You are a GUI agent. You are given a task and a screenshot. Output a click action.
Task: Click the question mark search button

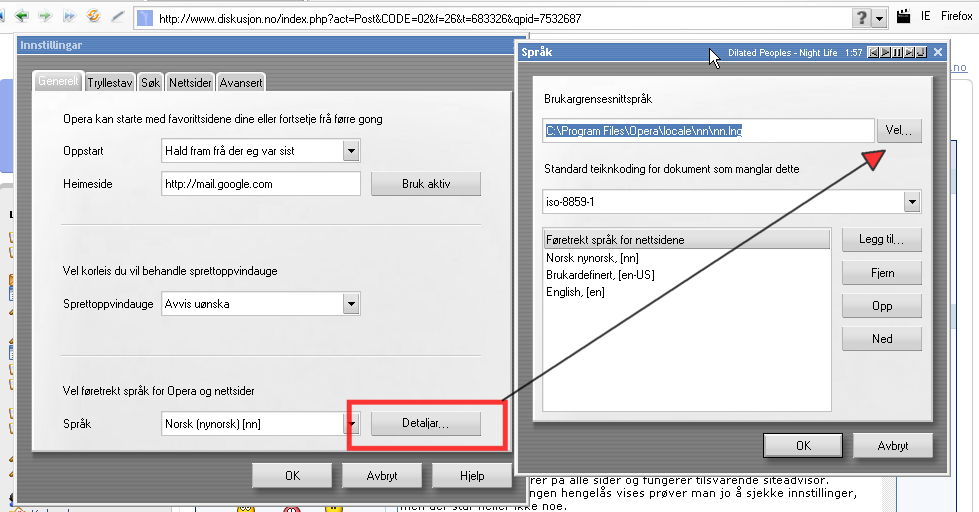pyautogui.click(x=862, y=17)
